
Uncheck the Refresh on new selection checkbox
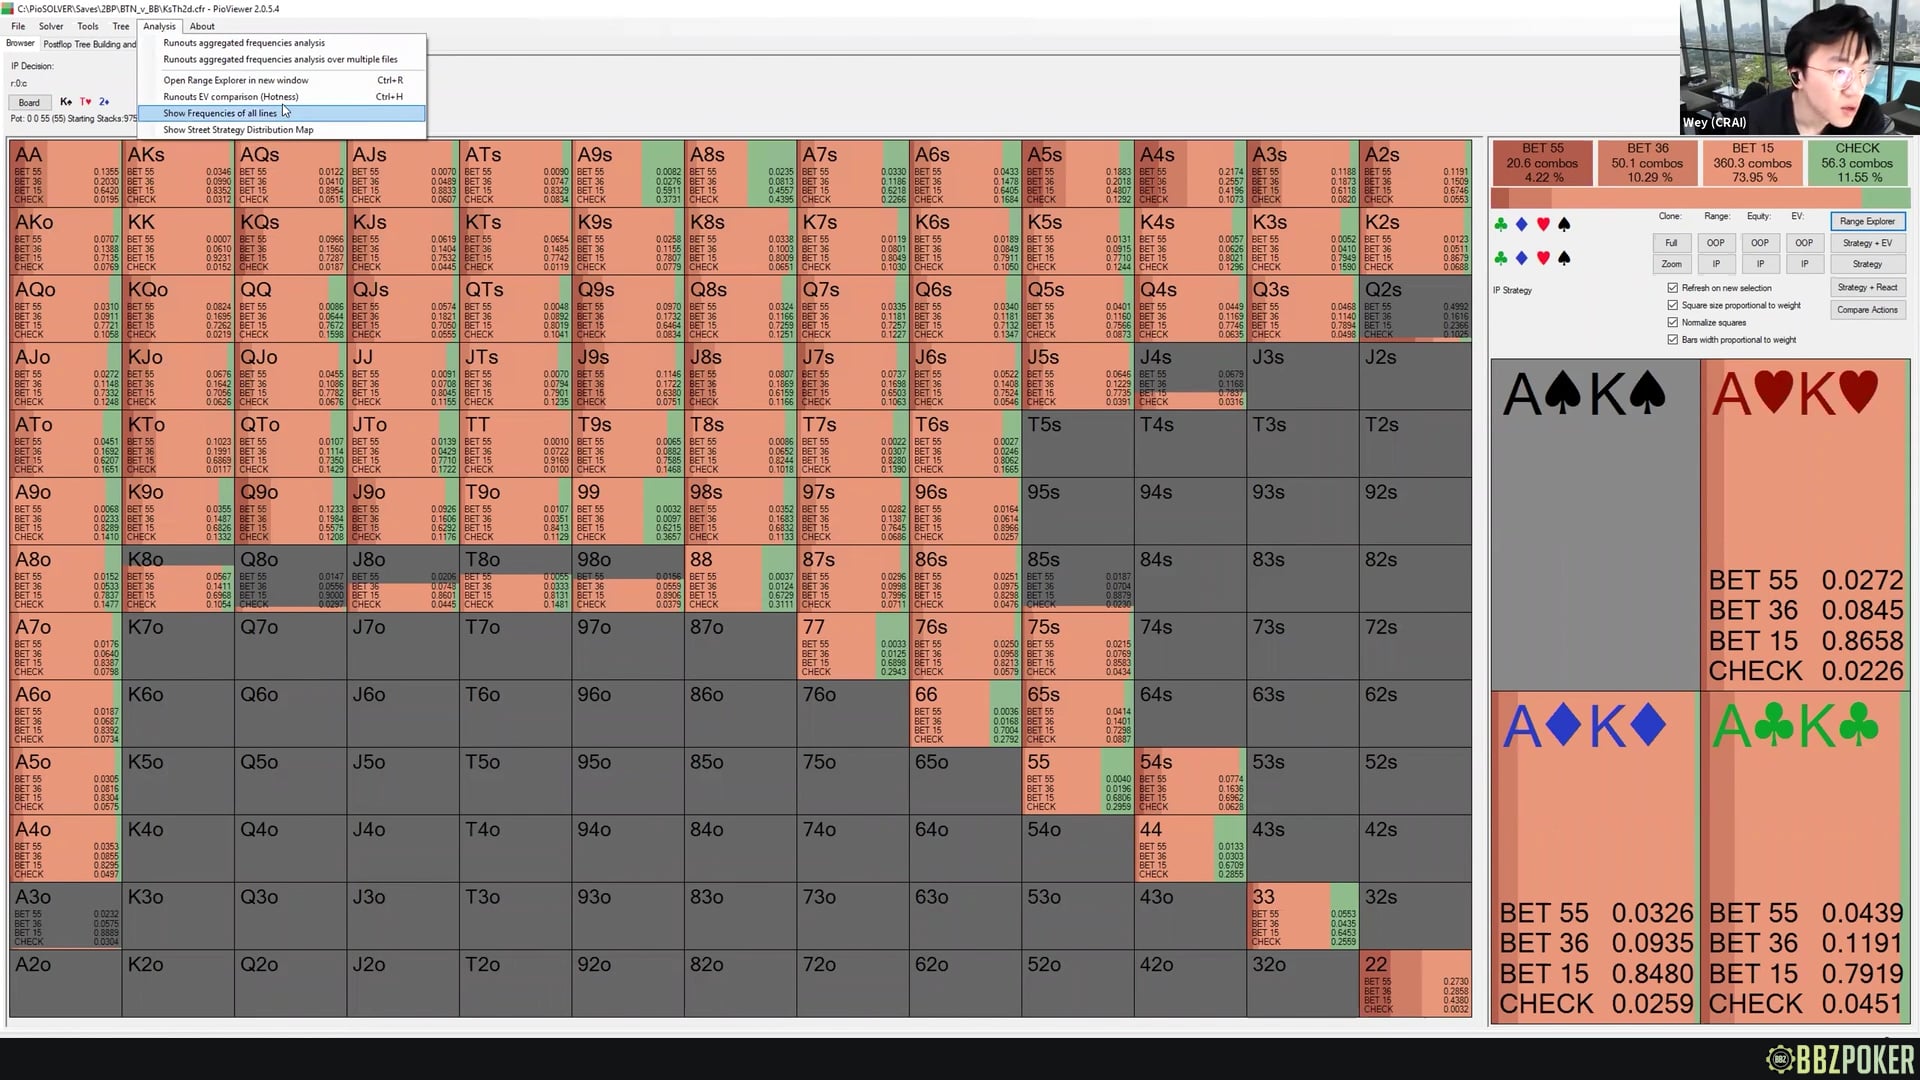[1672, 288]
